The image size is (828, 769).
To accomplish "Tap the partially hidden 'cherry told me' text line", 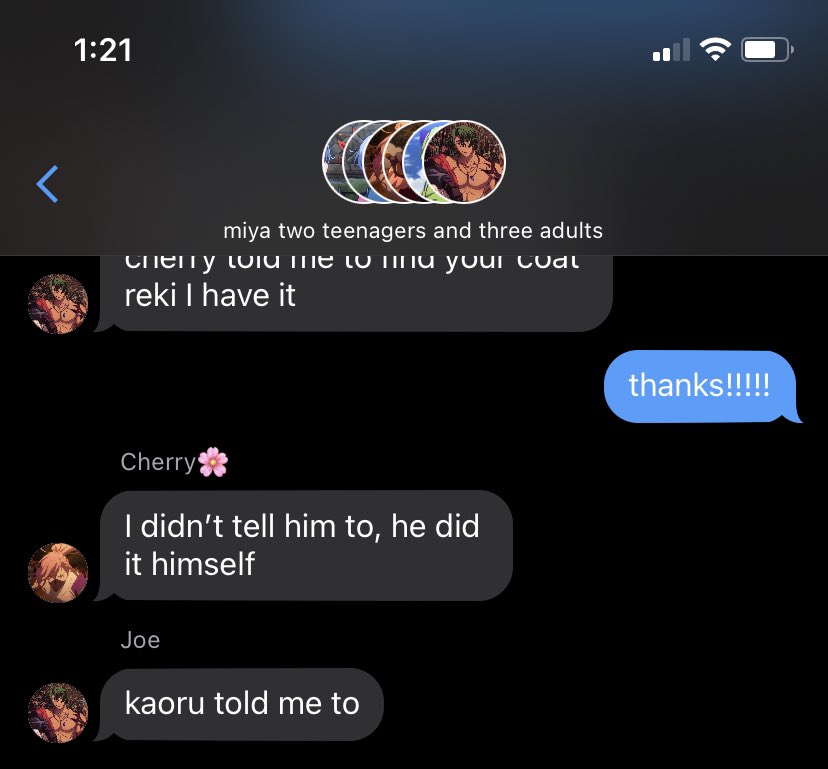I will 352,262.
